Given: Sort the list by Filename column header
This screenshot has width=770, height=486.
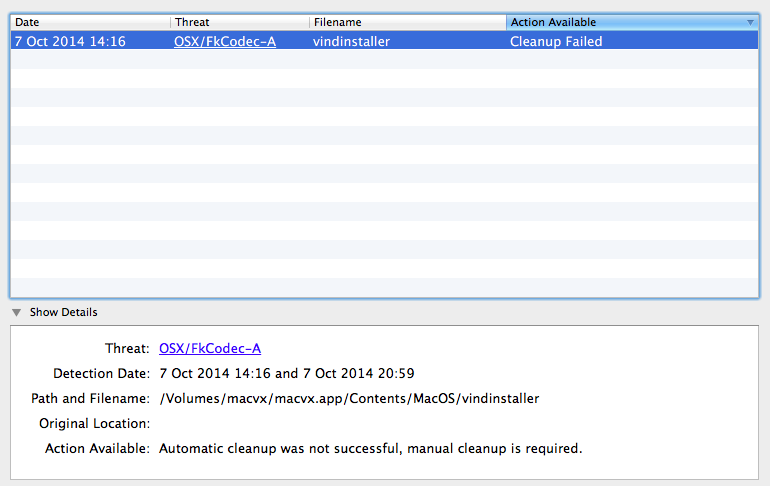Looking at the screenshot, I should 408,22.
